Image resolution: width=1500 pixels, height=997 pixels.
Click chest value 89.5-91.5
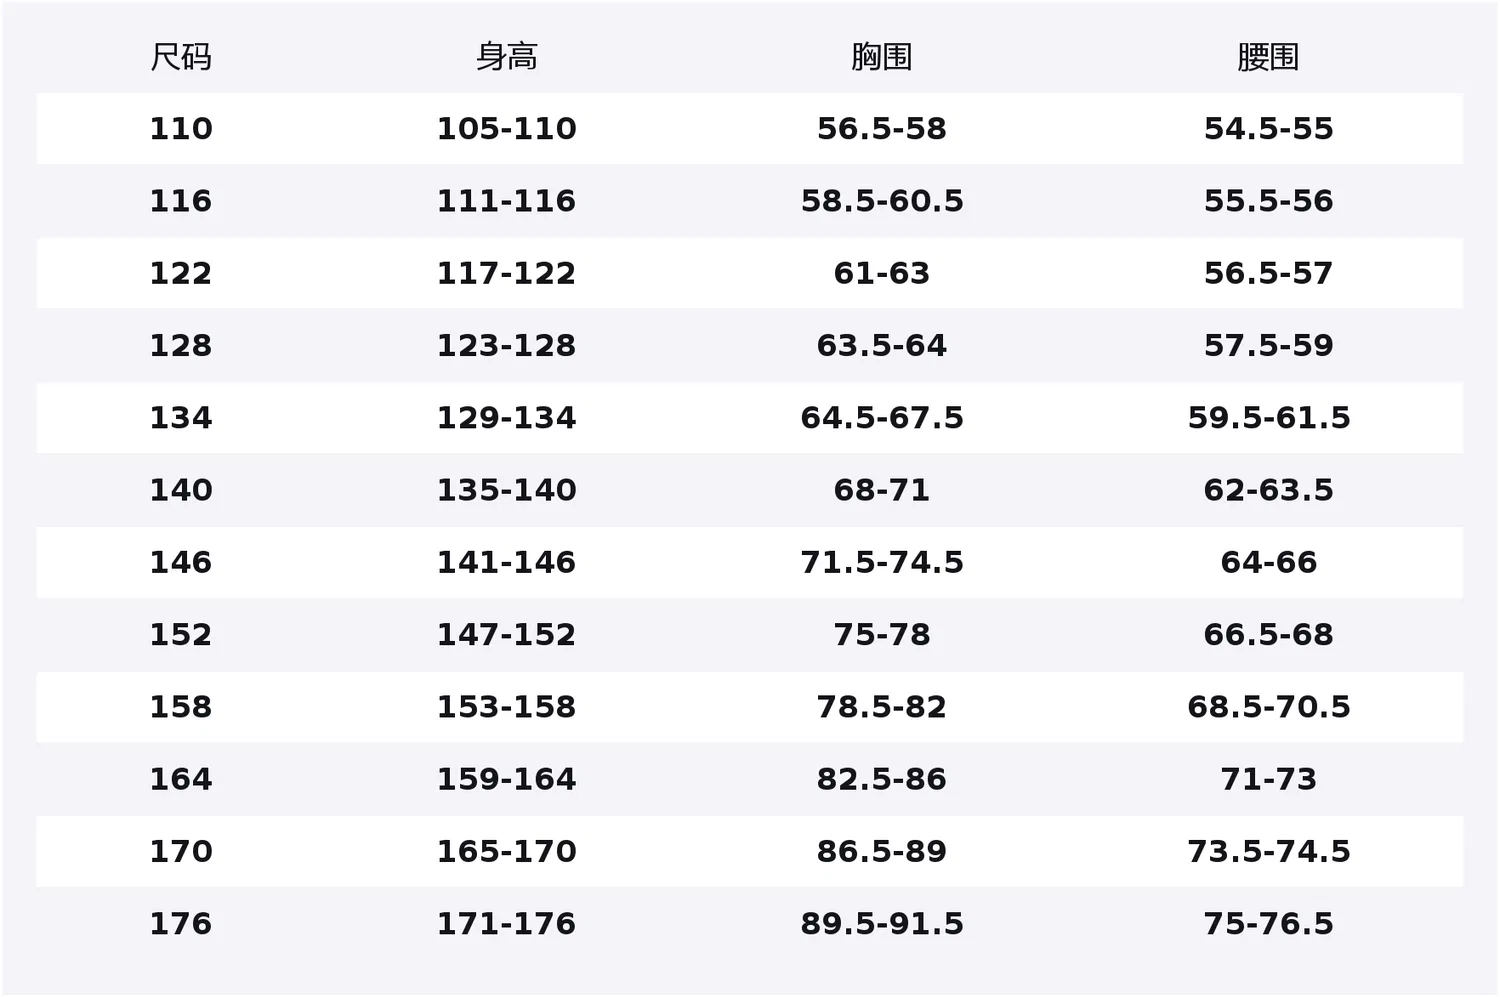coord(881,924)
